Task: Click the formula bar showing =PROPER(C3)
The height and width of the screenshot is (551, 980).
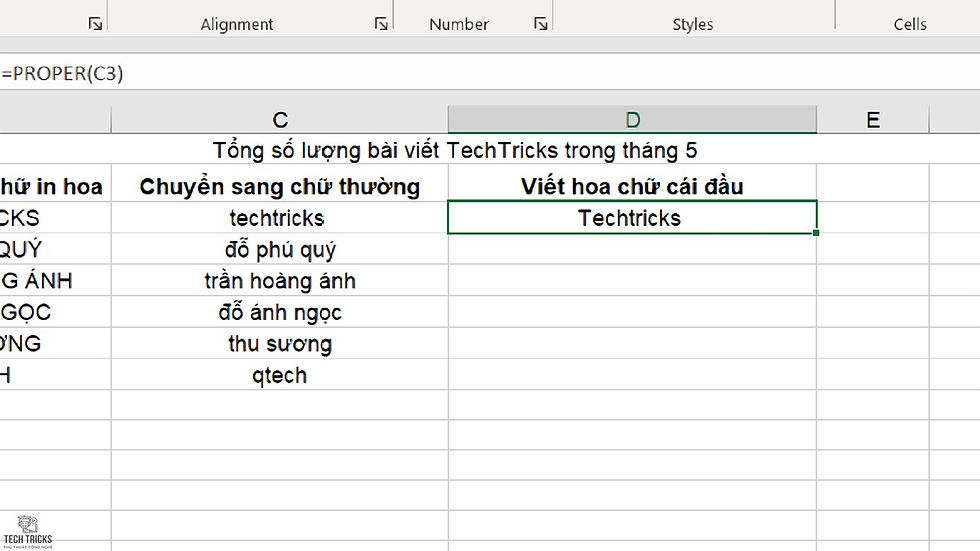Action: click(x=490, y=74)
